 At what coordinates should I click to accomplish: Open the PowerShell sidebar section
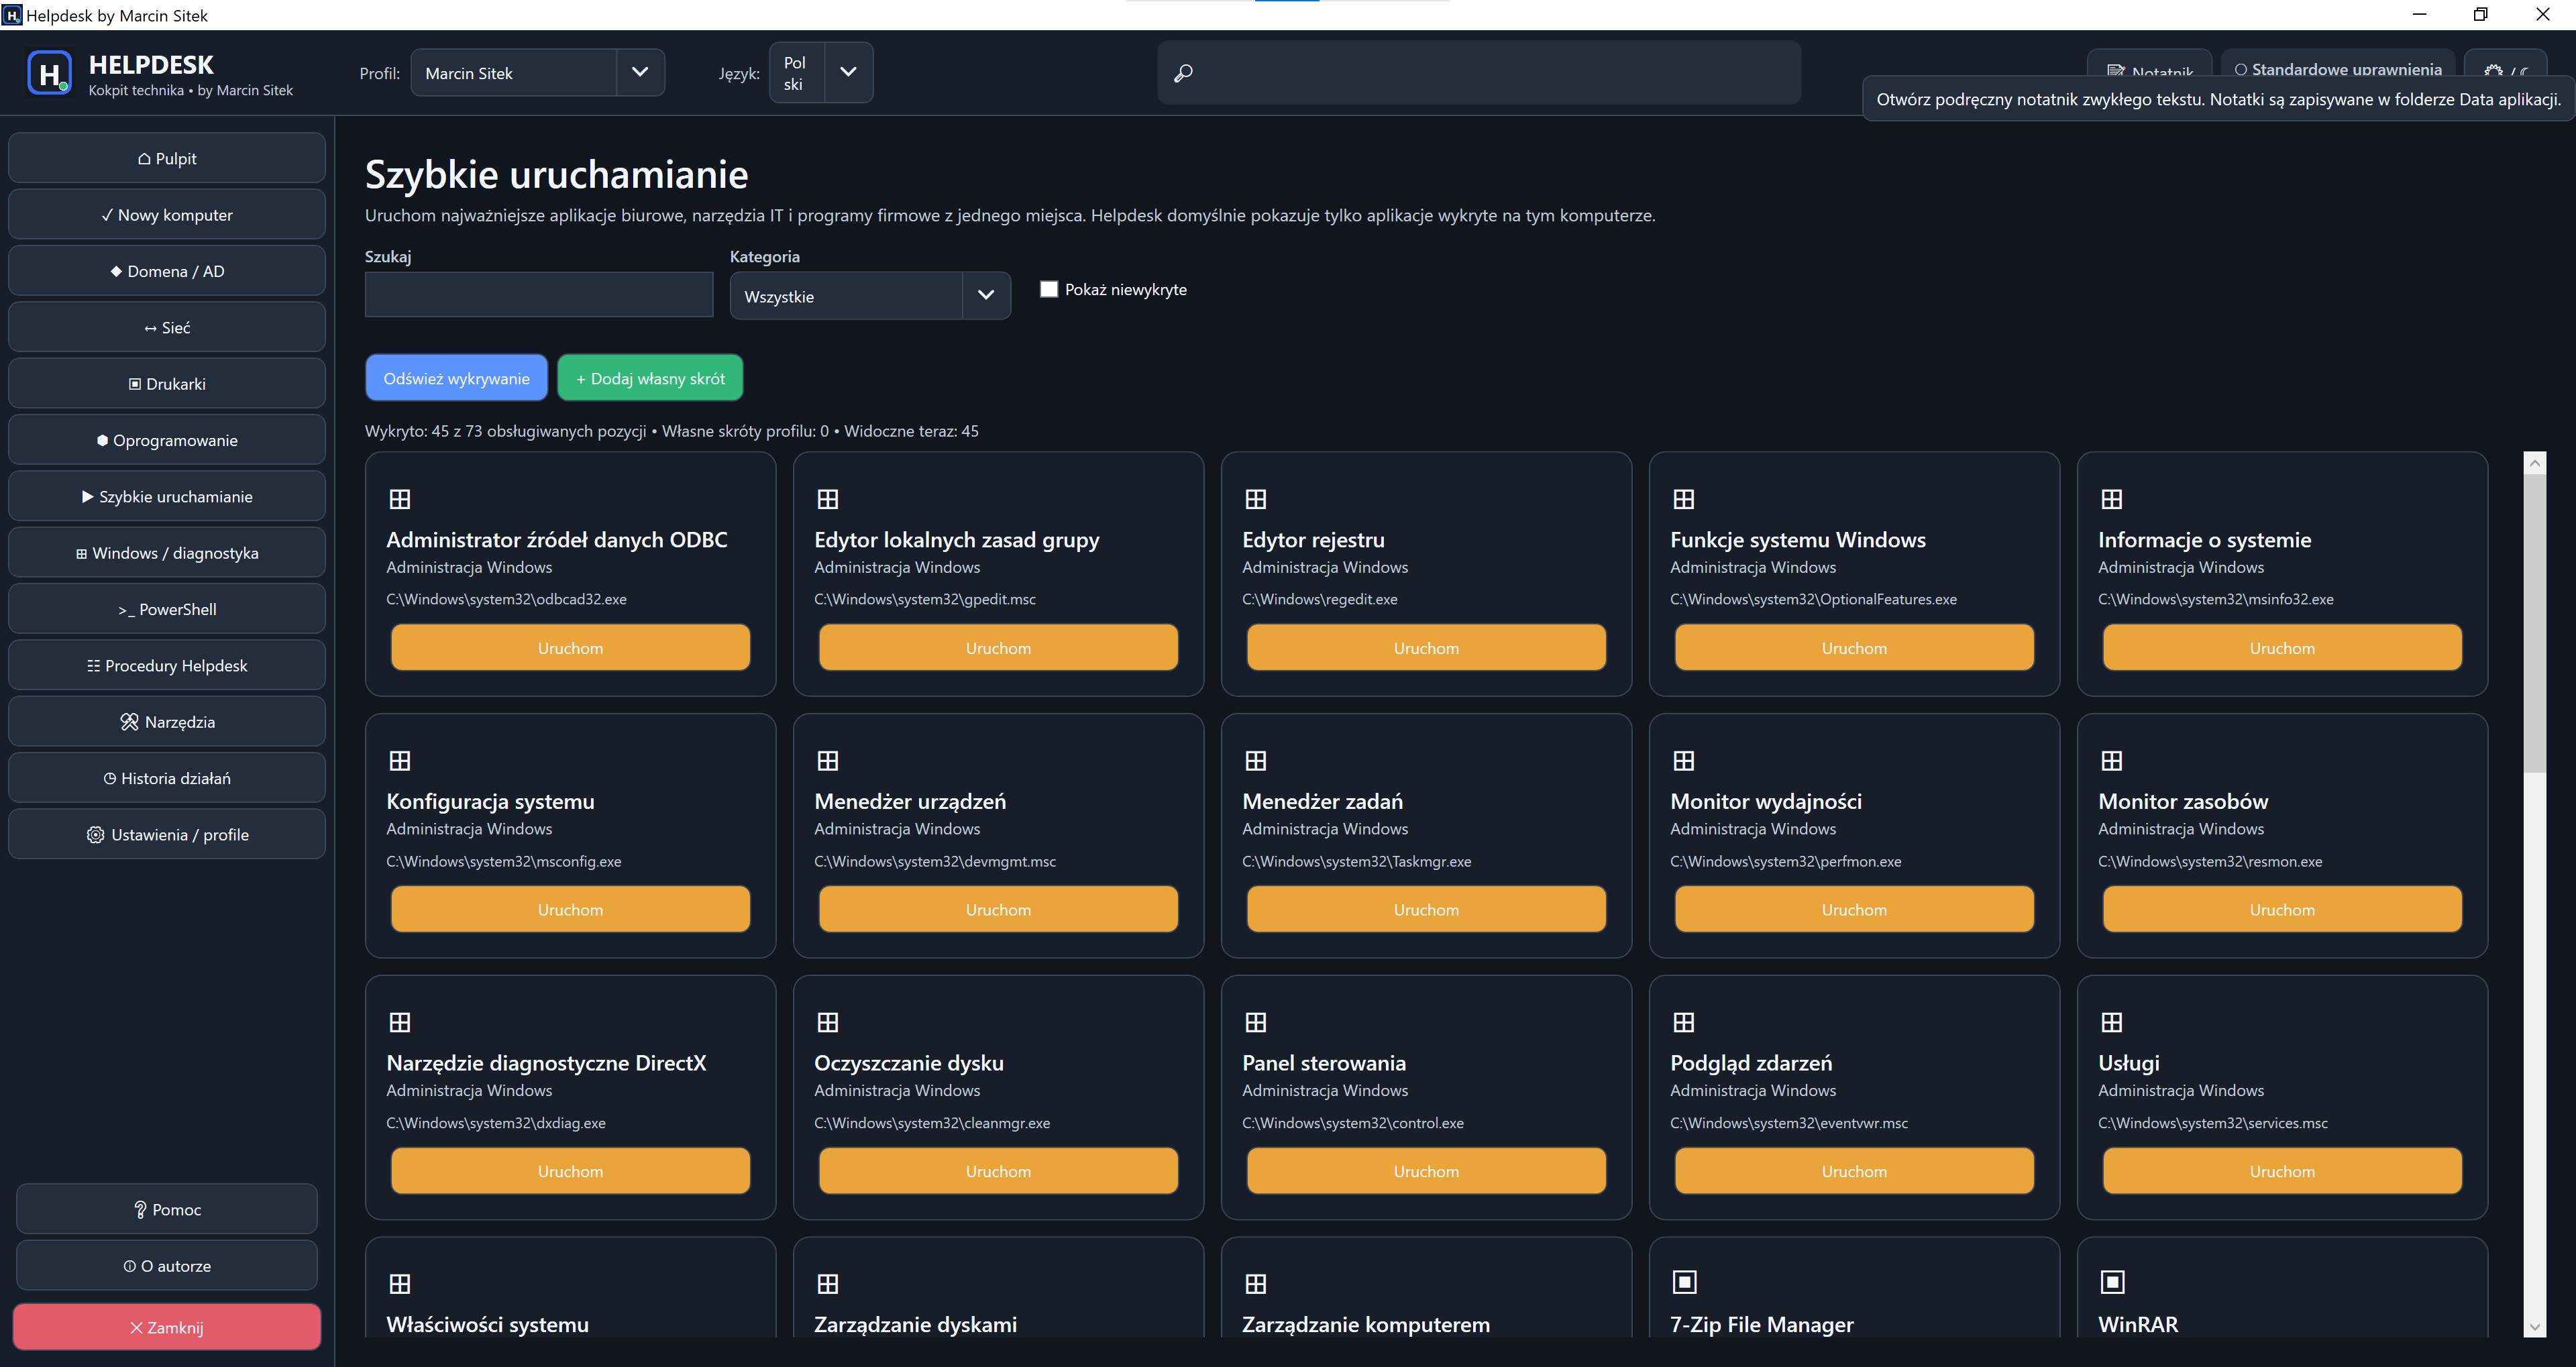click(x=167, y=609)
